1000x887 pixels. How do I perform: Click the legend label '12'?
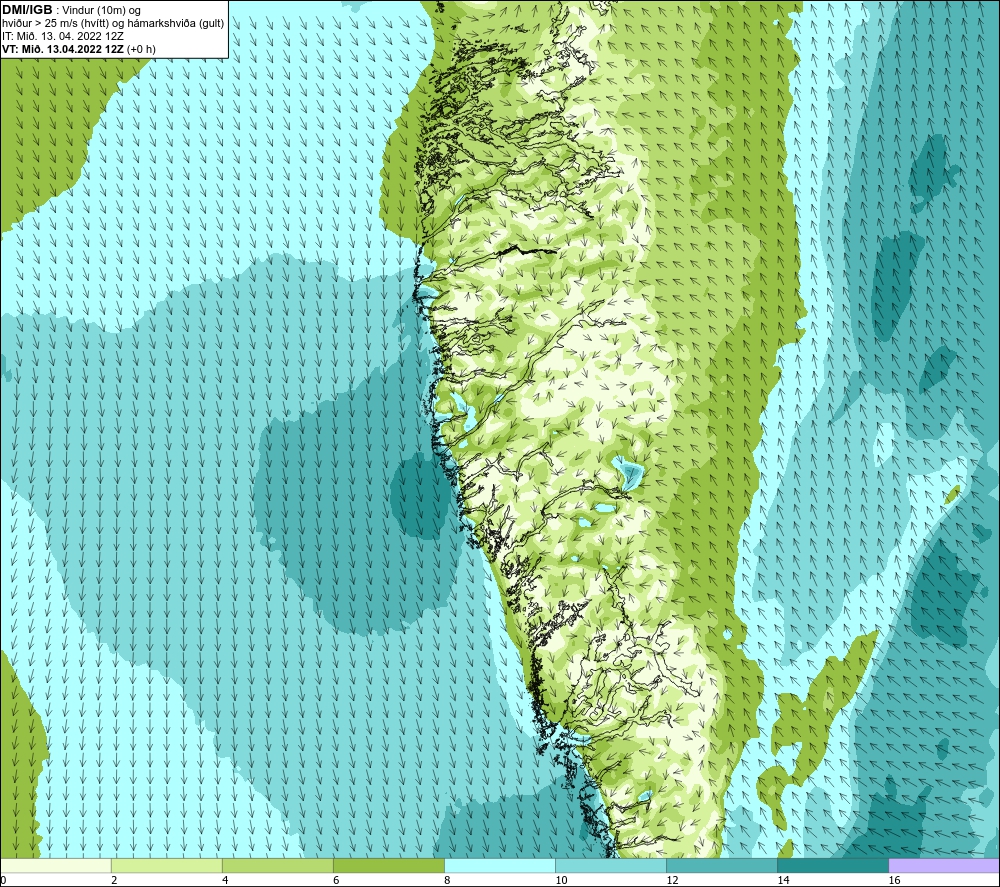pos(672,880)
